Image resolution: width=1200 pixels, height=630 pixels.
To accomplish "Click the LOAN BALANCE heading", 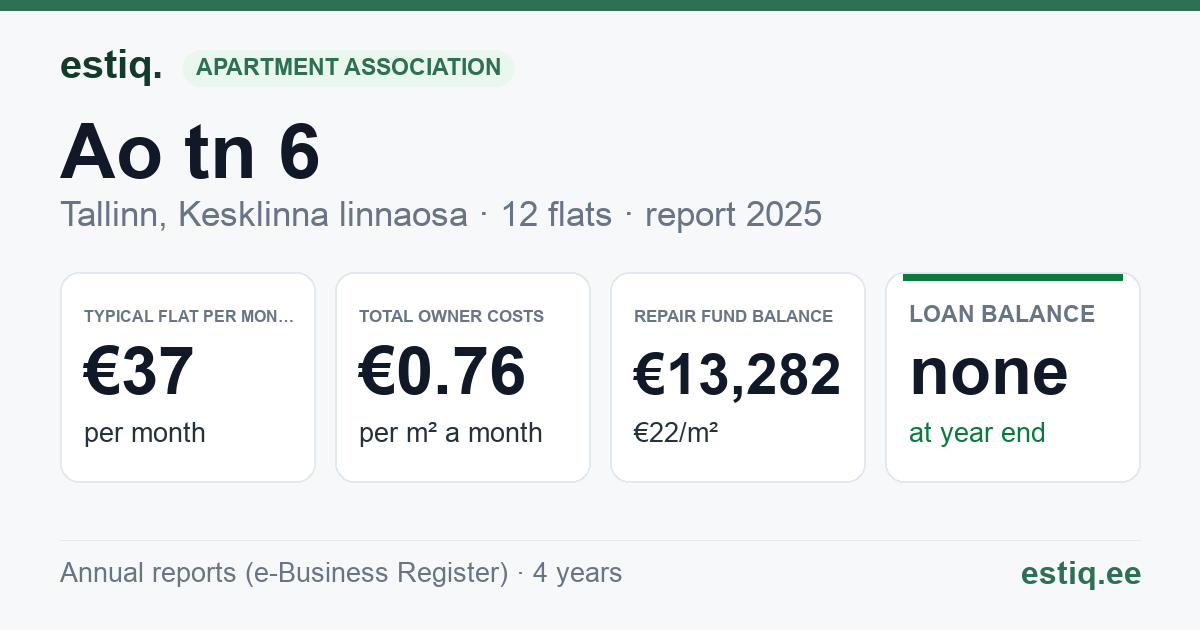I will 1002,314.
